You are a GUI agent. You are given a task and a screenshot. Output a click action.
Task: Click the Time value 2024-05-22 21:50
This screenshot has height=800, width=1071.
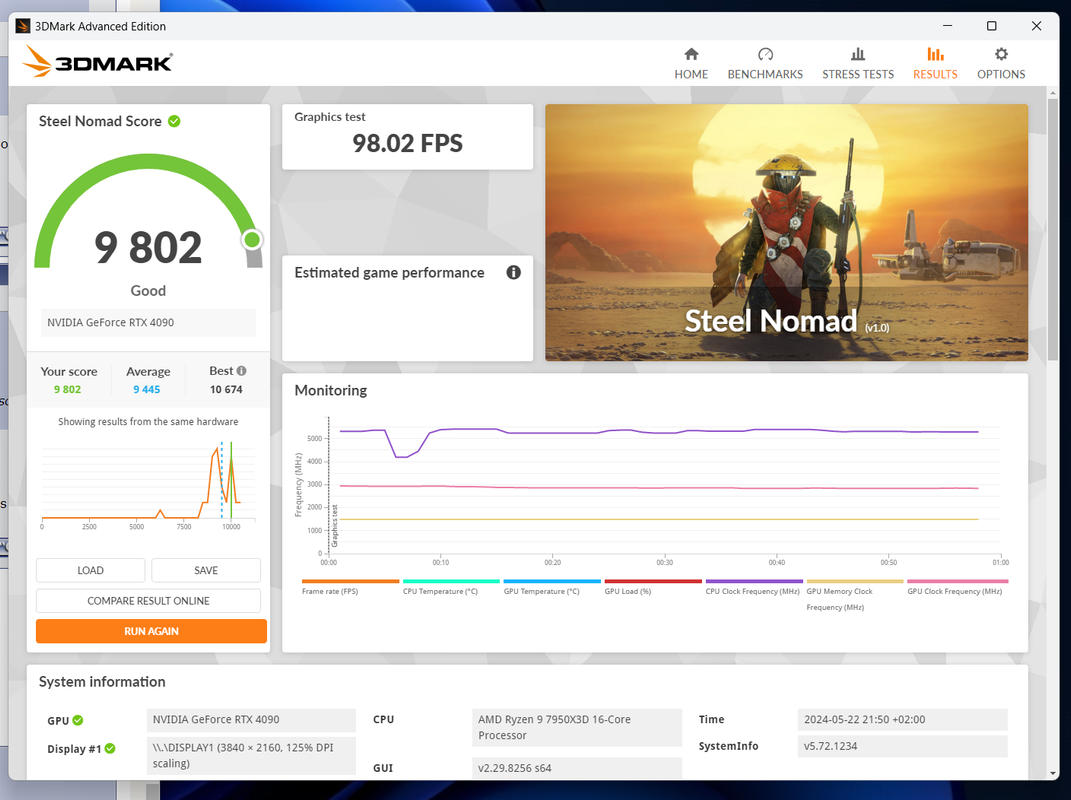[x=902, y=720]
